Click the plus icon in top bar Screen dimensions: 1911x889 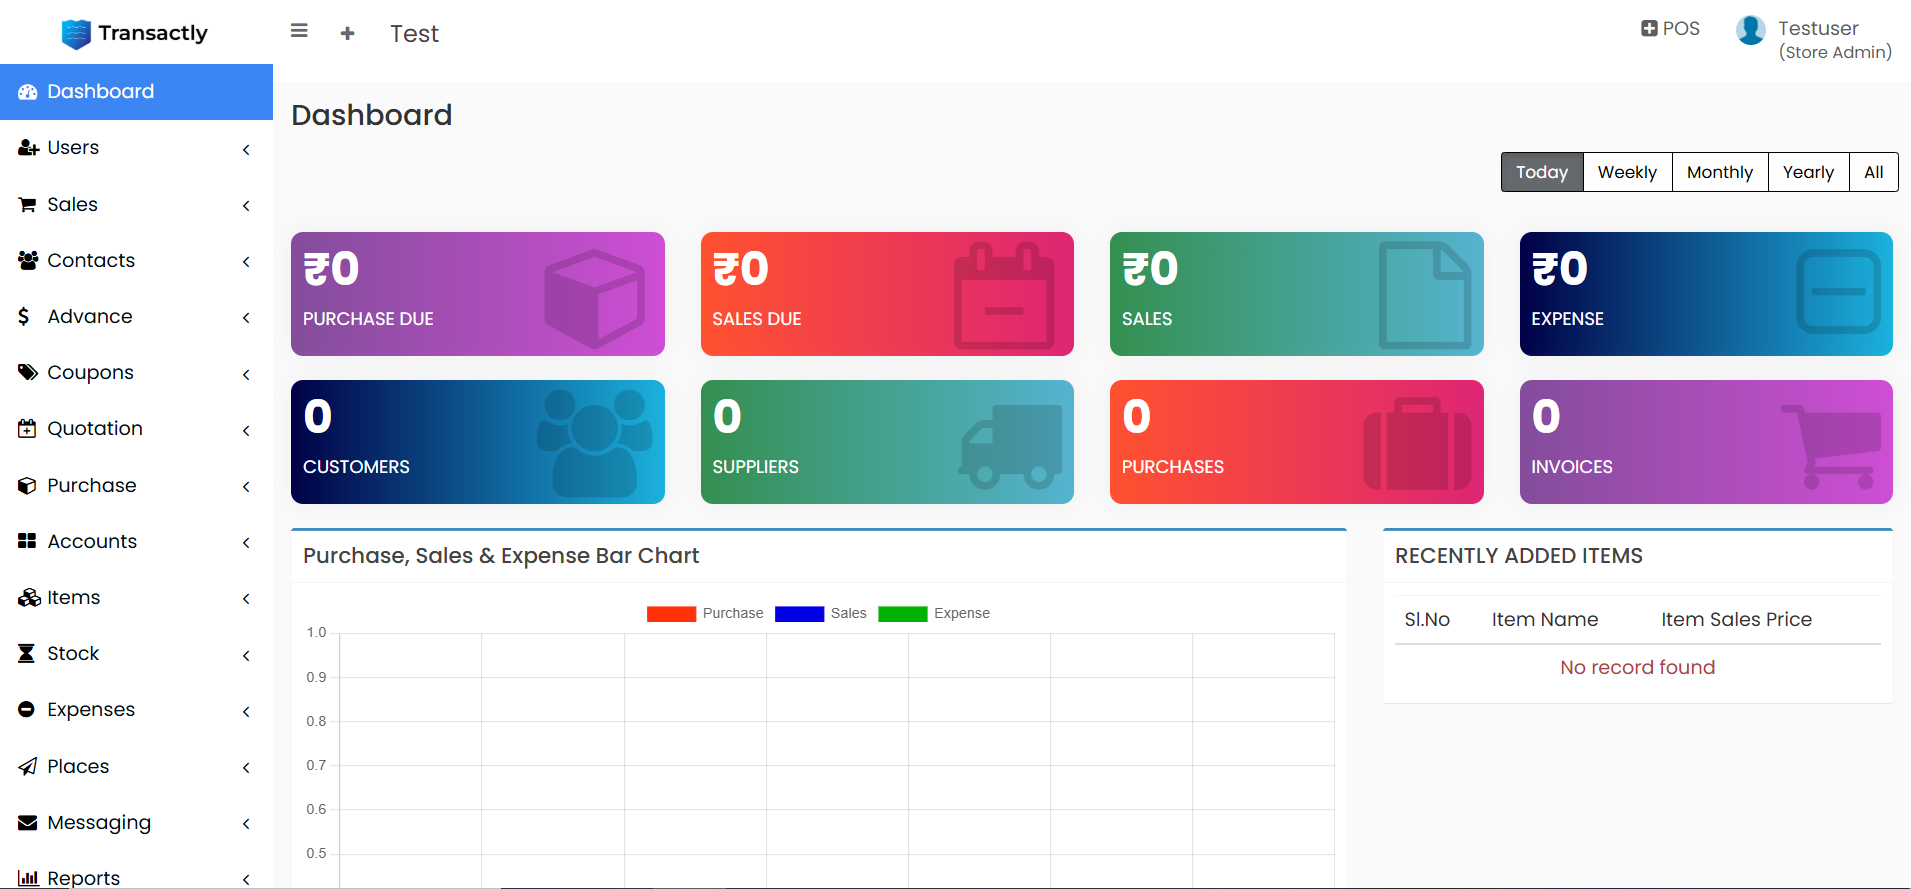point(347,34)
